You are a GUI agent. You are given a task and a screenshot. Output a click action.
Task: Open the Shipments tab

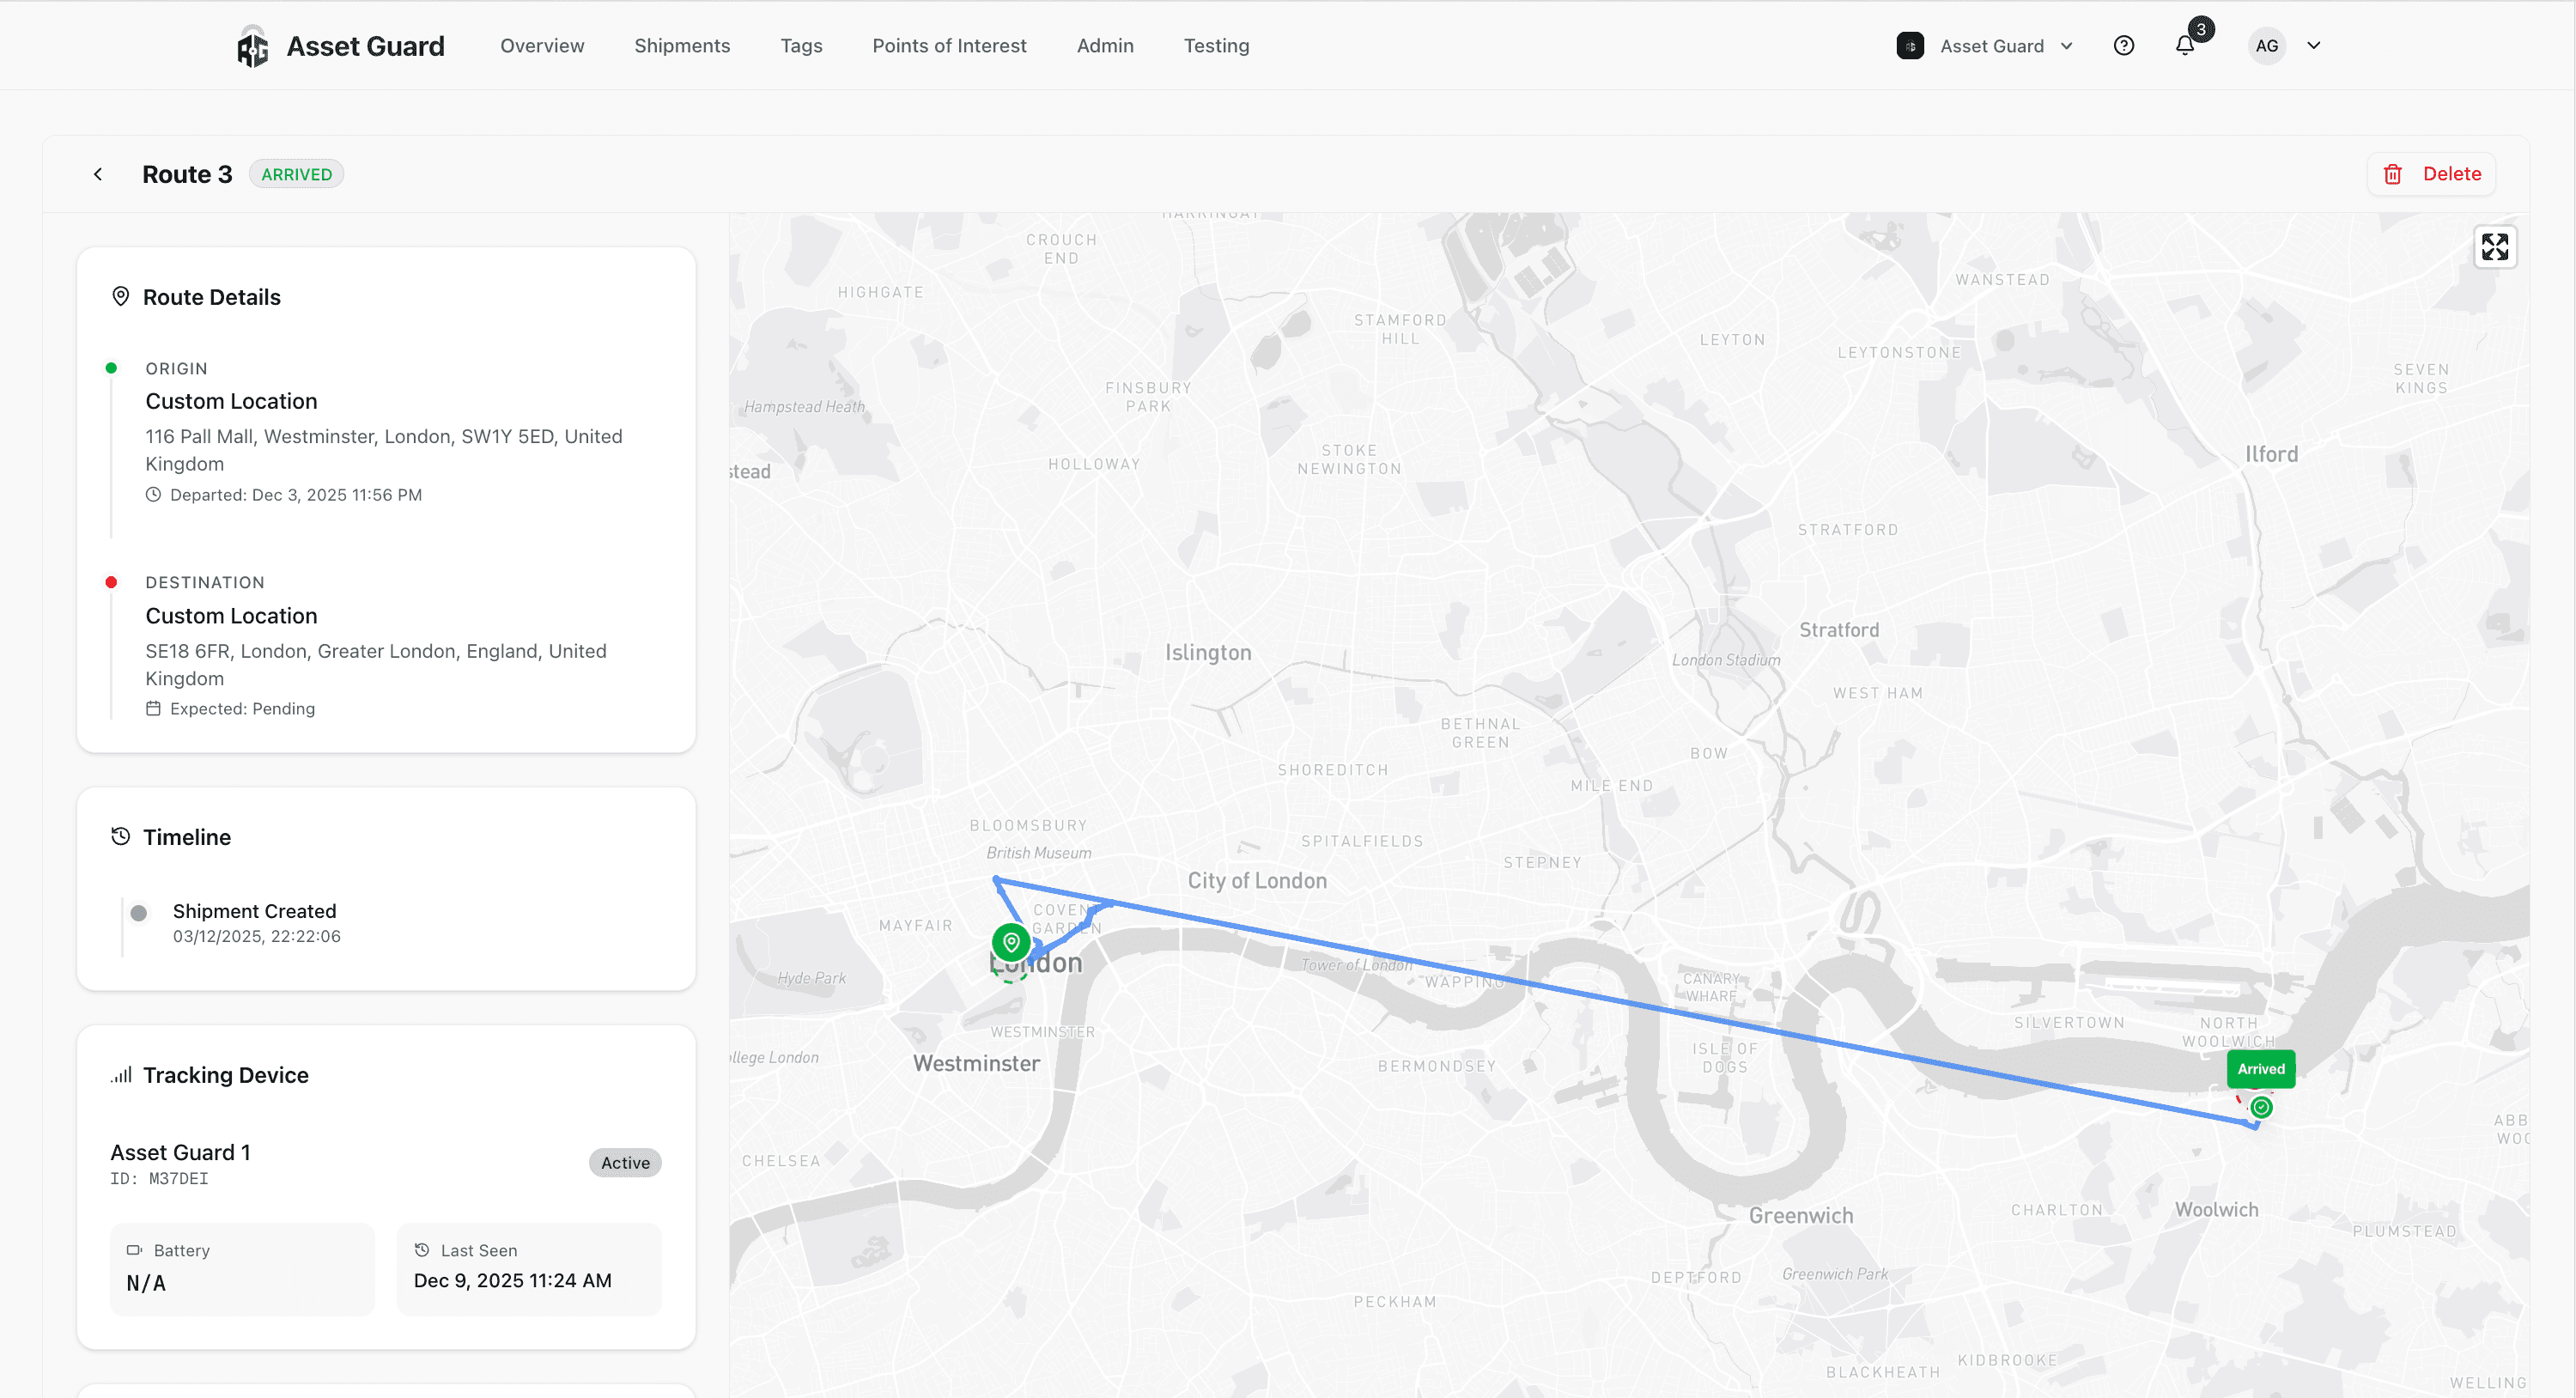[x=682, y=46]
